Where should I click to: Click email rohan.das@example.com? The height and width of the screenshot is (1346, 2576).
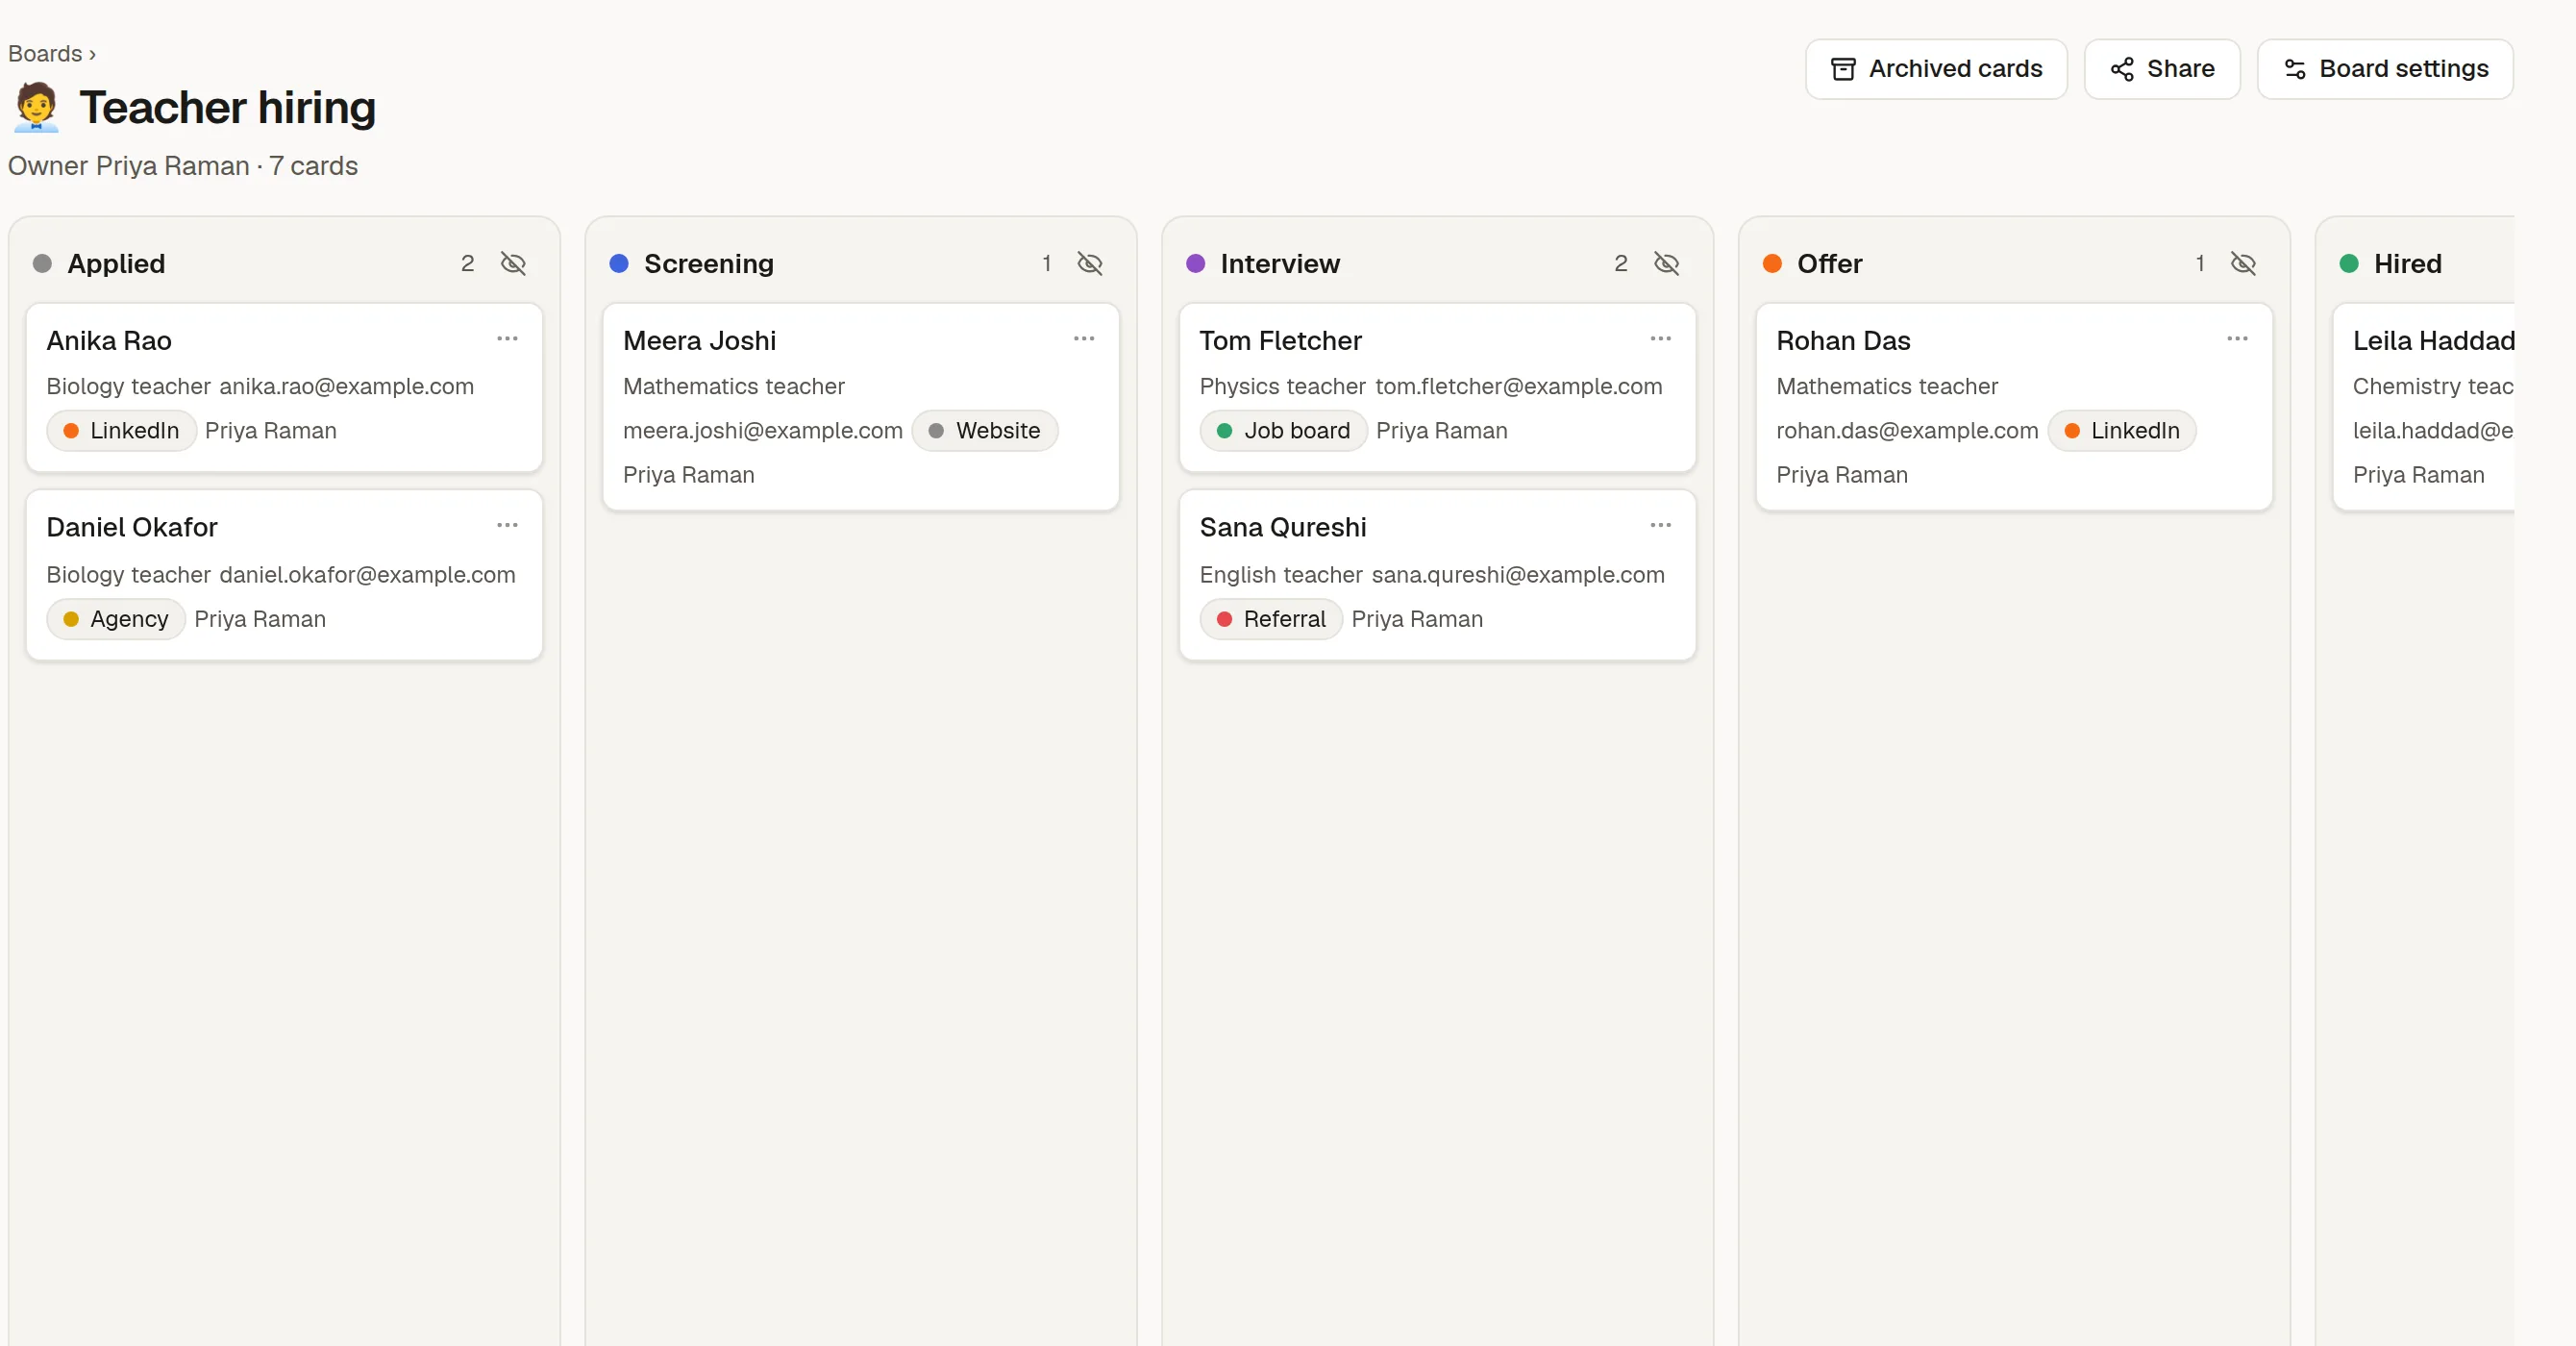point(1907,431)
